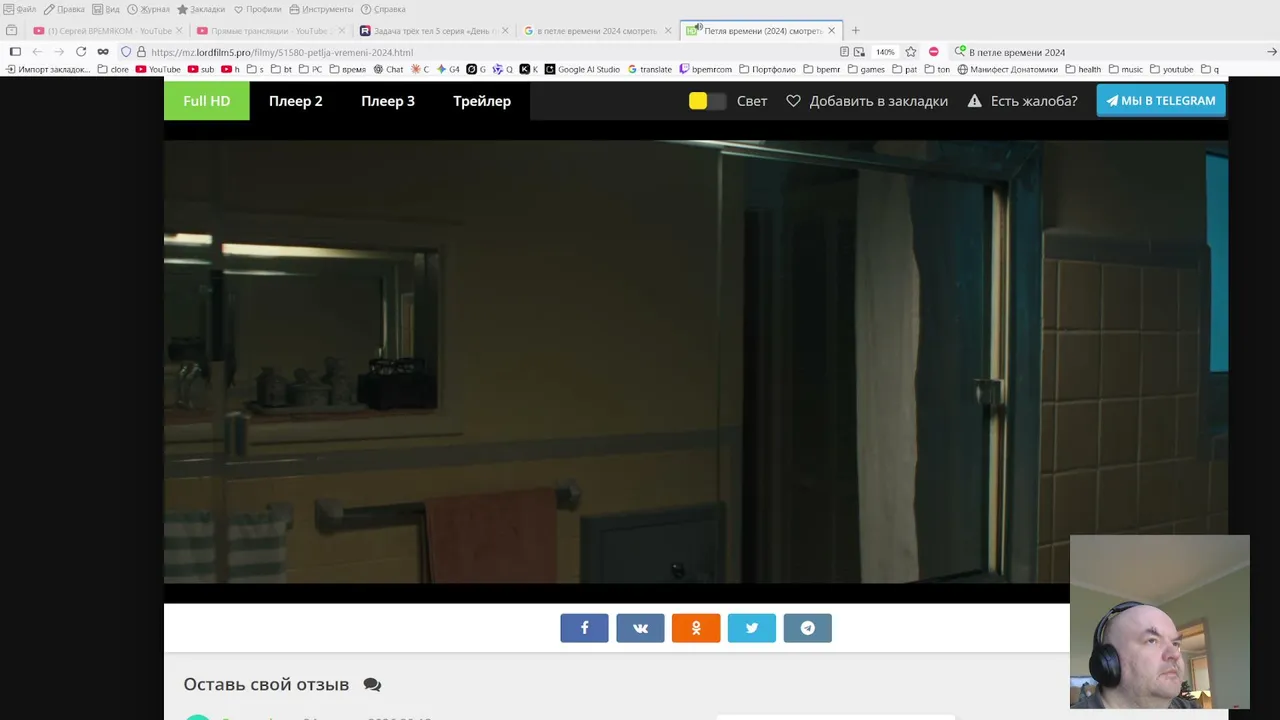Toggle reader view icon
The image size is (1280, 720).
844,52
